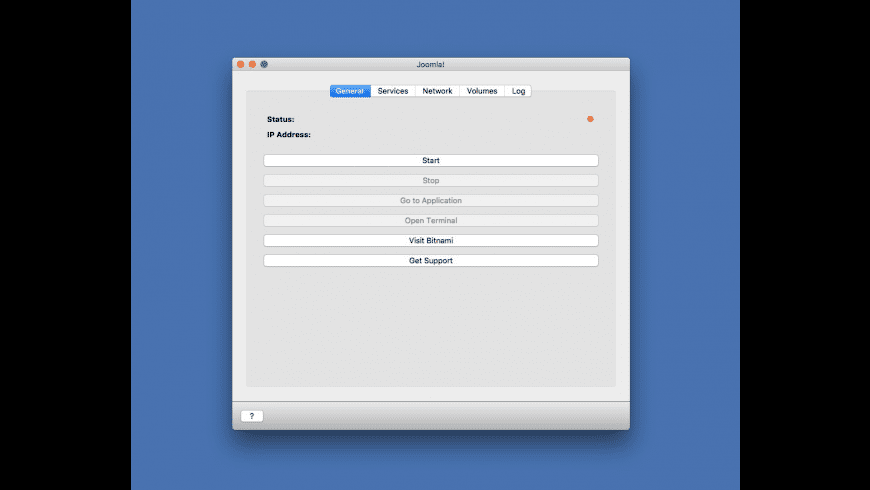Image resolution: width=870 pixels, height=490 pixels.
Task: Open the Services tab
Action: (x=393, y=91)
